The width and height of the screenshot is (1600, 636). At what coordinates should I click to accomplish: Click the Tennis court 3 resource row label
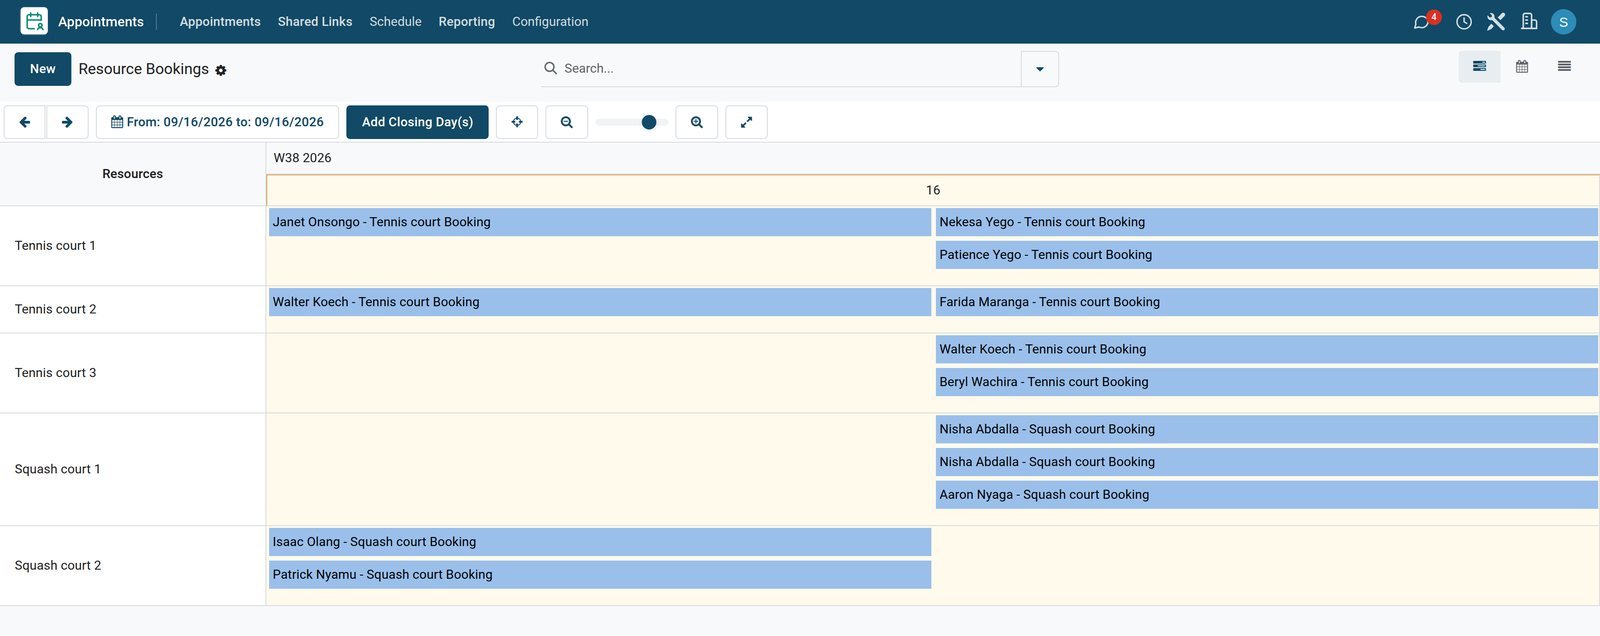tap(56, 373)
